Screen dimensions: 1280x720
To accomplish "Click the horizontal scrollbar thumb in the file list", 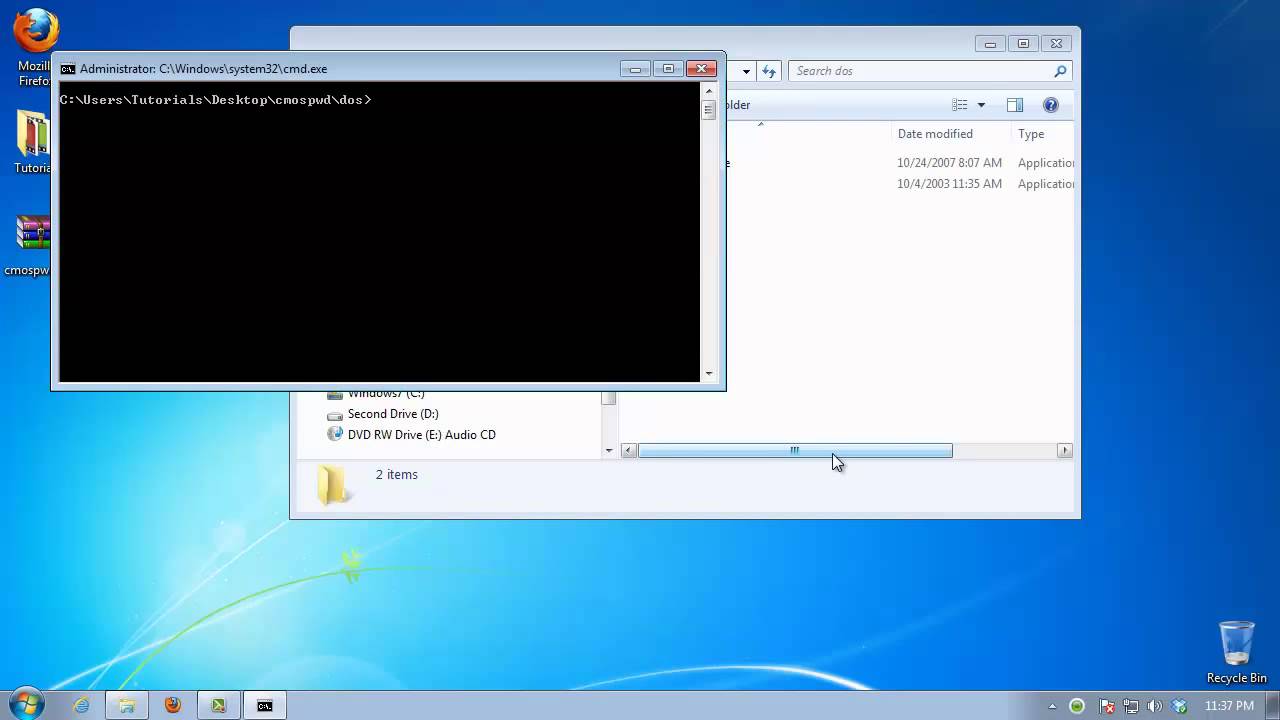I will tap(795, 451).
